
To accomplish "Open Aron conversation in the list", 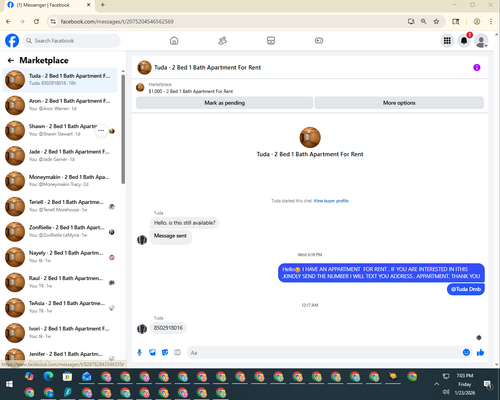I will tap(60, 105).
